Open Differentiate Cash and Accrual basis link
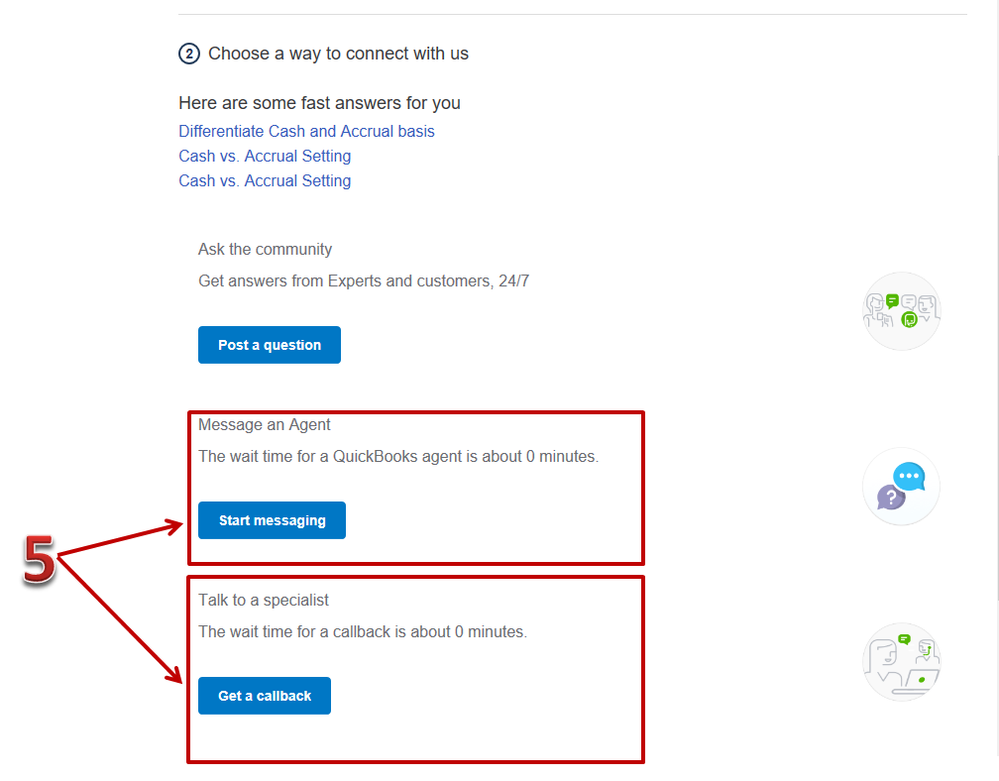The width and height of the screenshot is (999, 781). tap(306, 131)
